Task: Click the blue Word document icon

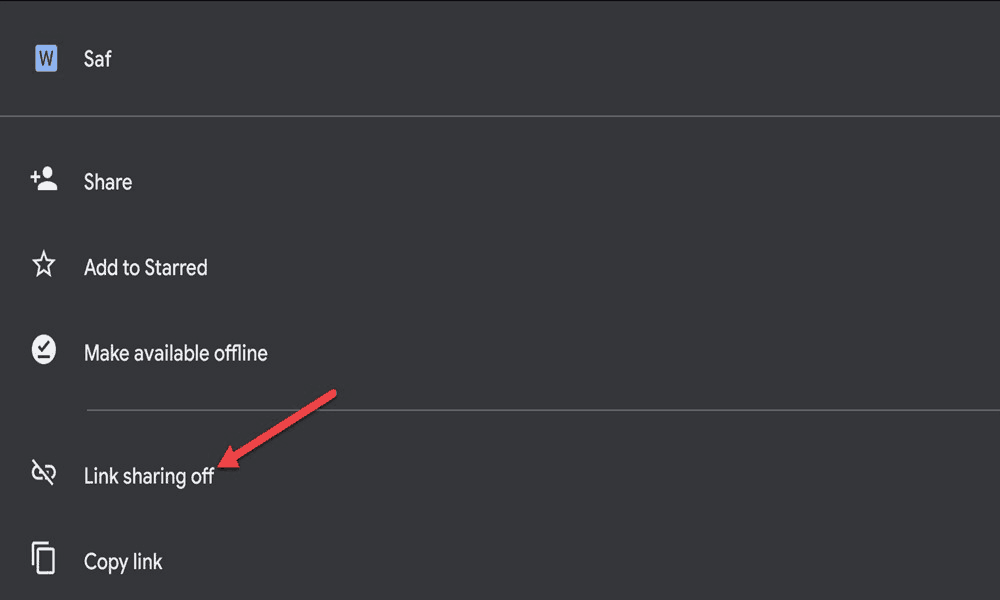Action: coord(46,58)
